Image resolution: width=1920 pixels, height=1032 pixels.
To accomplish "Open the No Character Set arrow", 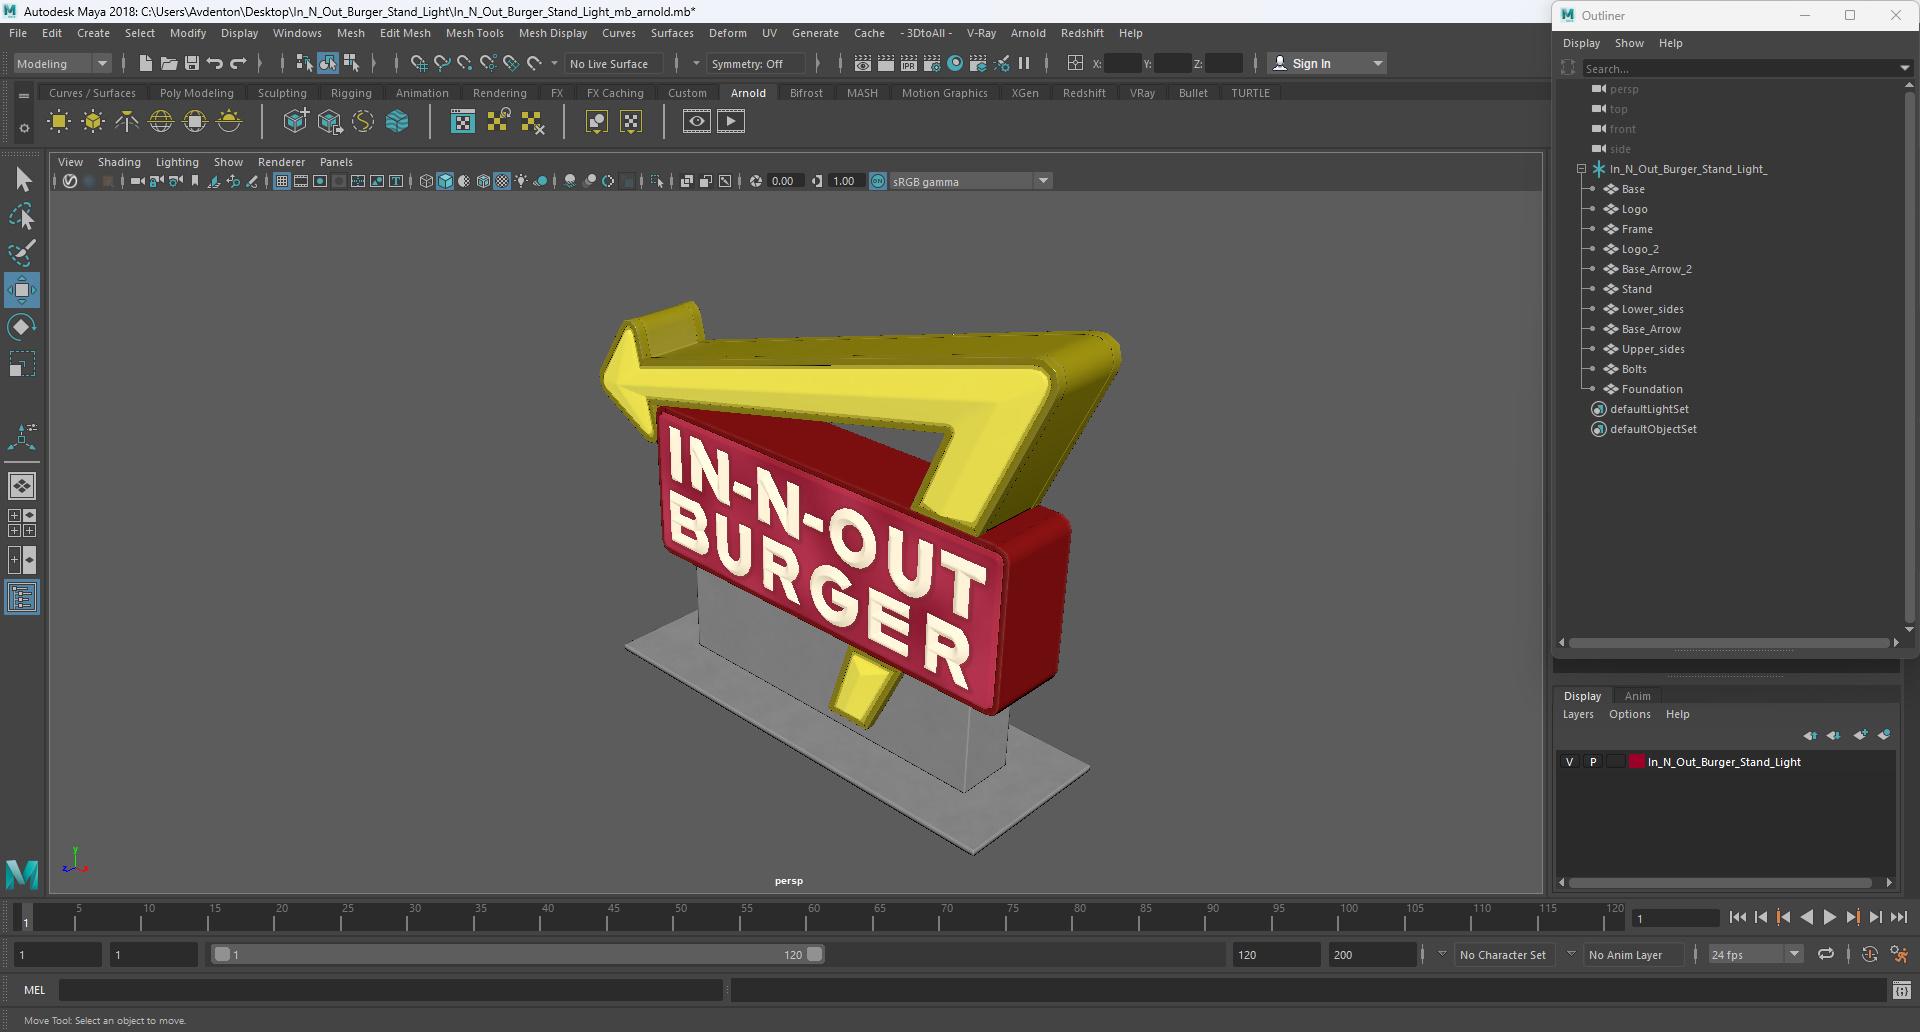I will [1442, 954].
